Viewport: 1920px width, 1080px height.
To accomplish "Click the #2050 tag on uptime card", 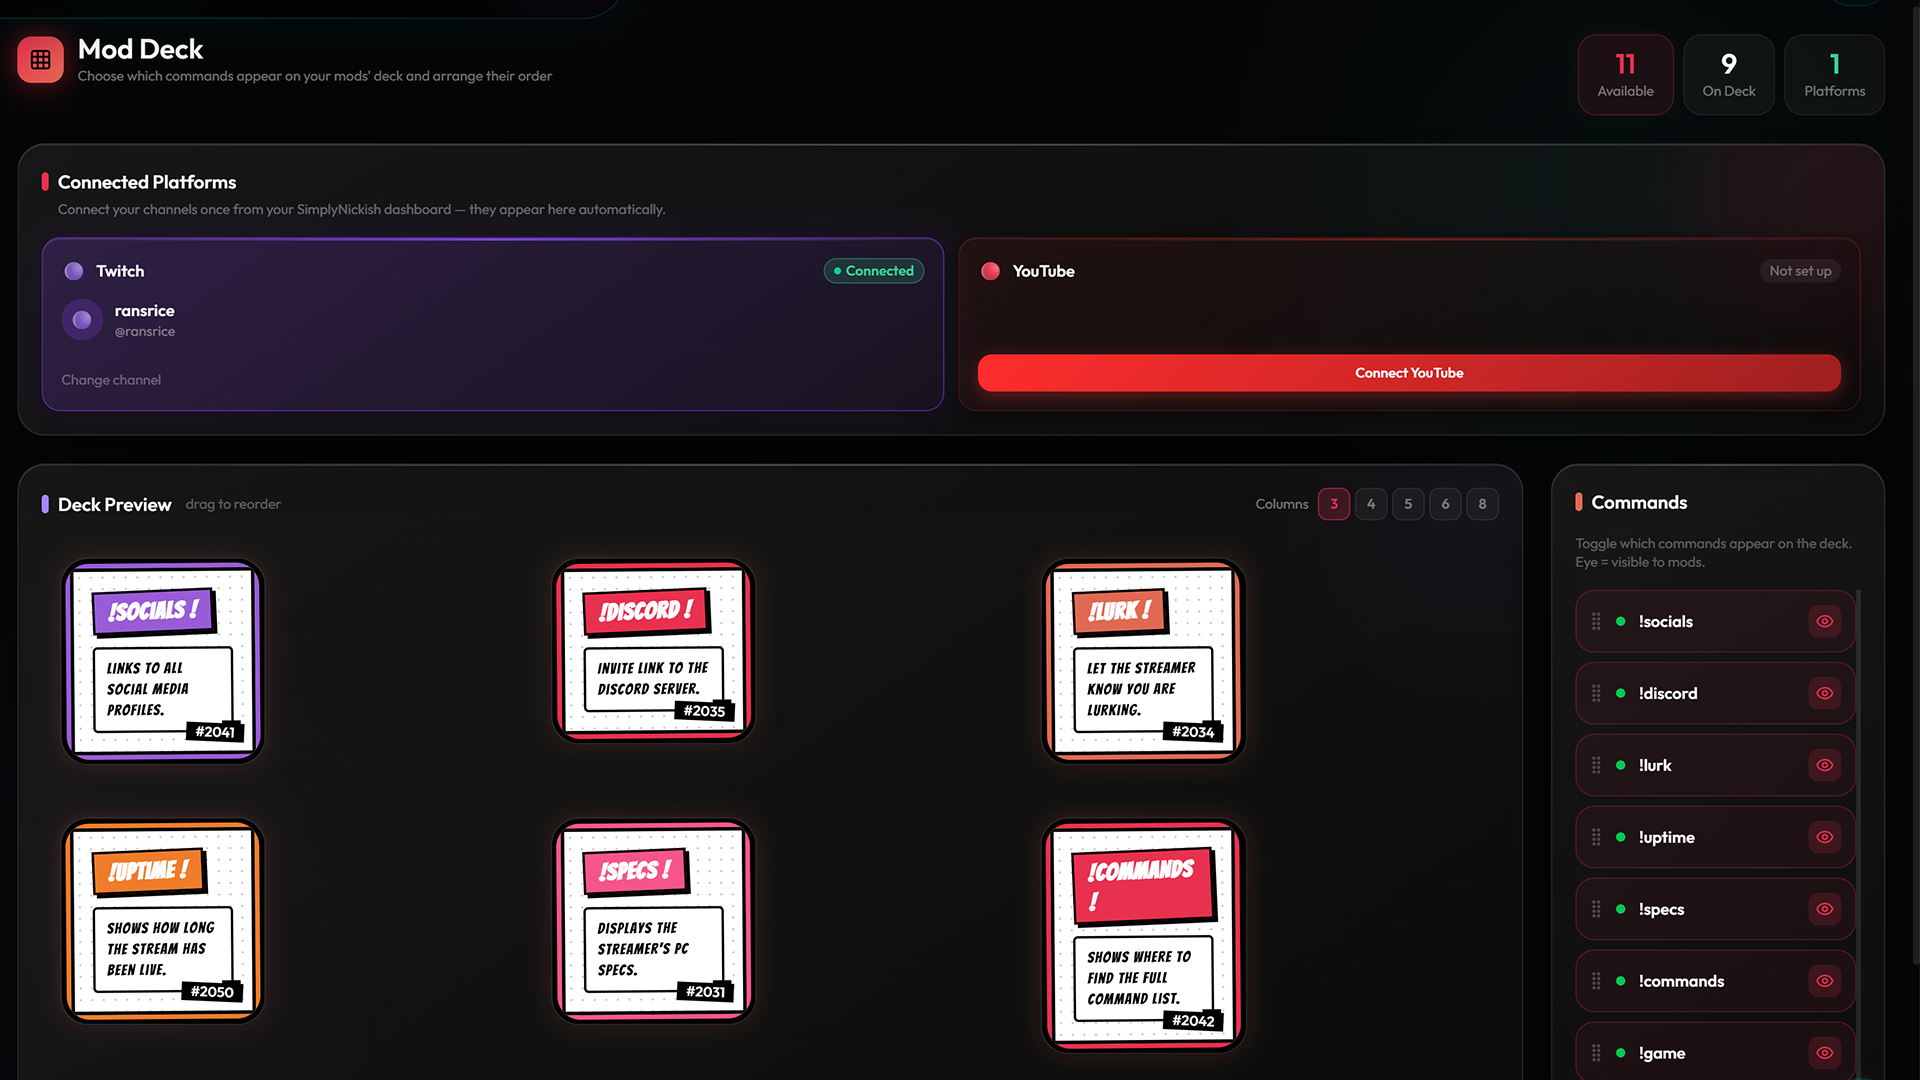I will tap(212, 992).
